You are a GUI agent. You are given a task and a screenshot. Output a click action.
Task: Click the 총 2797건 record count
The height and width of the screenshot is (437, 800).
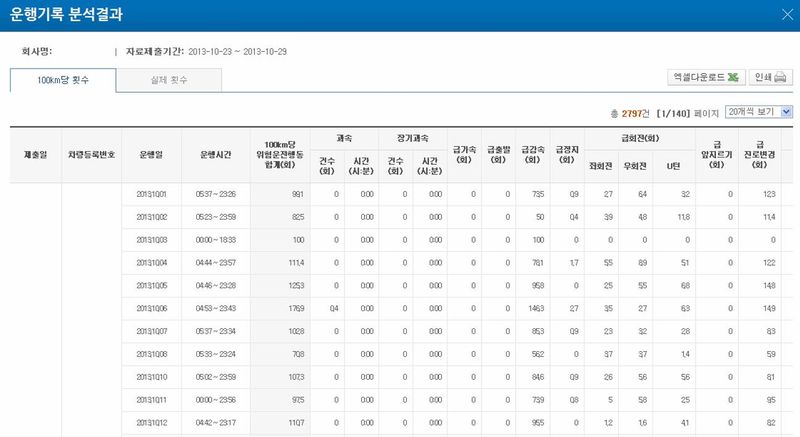(630, 113)
